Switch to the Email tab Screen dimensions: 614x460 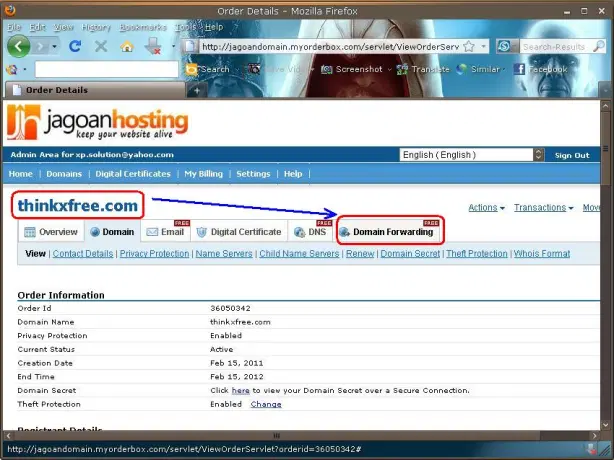point(166,232)
